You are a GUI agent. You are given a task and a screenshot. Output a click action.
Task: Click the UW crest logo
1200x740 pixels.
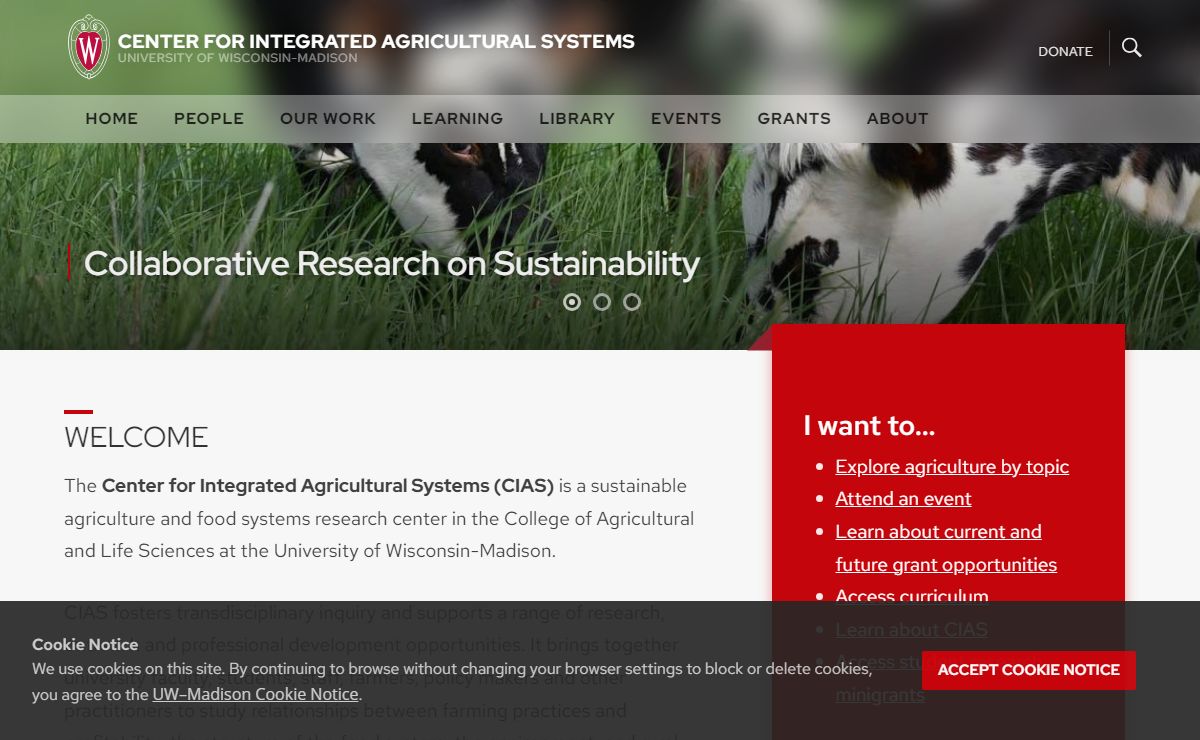tap(88, 47)
